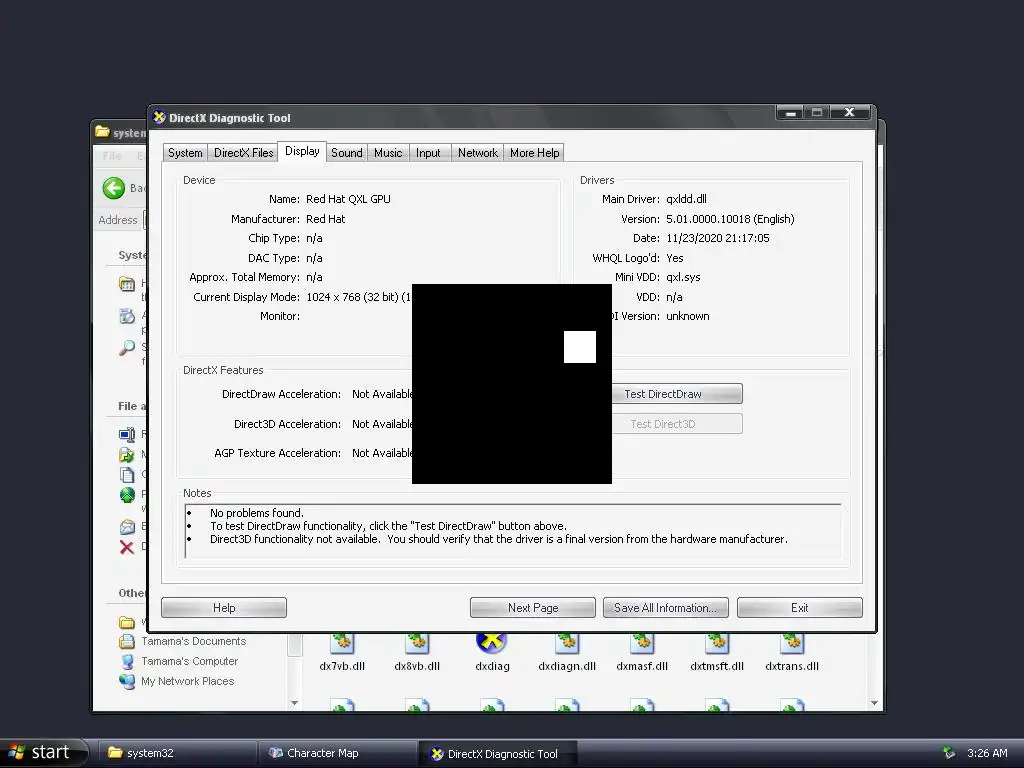Click Tamama's Documents link in Other Places
The height and width of the screenshot is (768, 1024).
194,641
